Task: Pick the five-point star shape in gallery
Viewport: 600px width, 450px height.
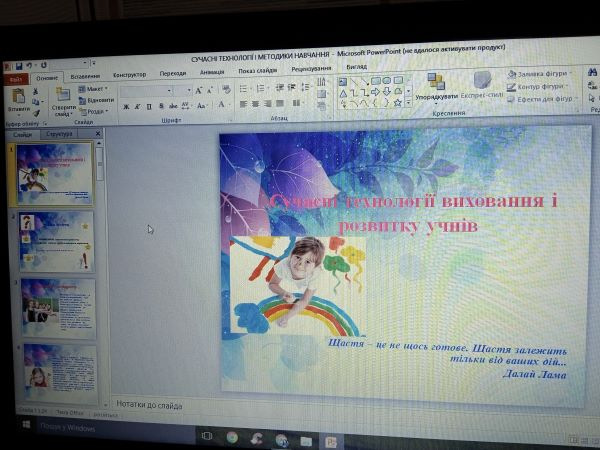Action: click(398, 102)
